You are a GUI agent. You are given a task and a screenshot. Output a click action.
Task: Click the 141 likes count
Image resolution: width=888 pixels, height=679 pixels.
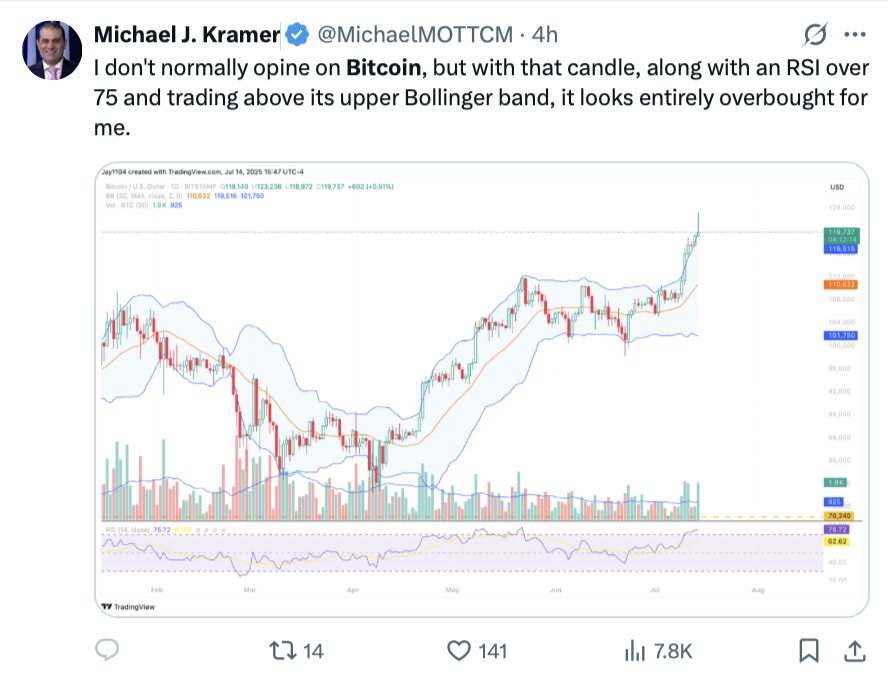495,650
